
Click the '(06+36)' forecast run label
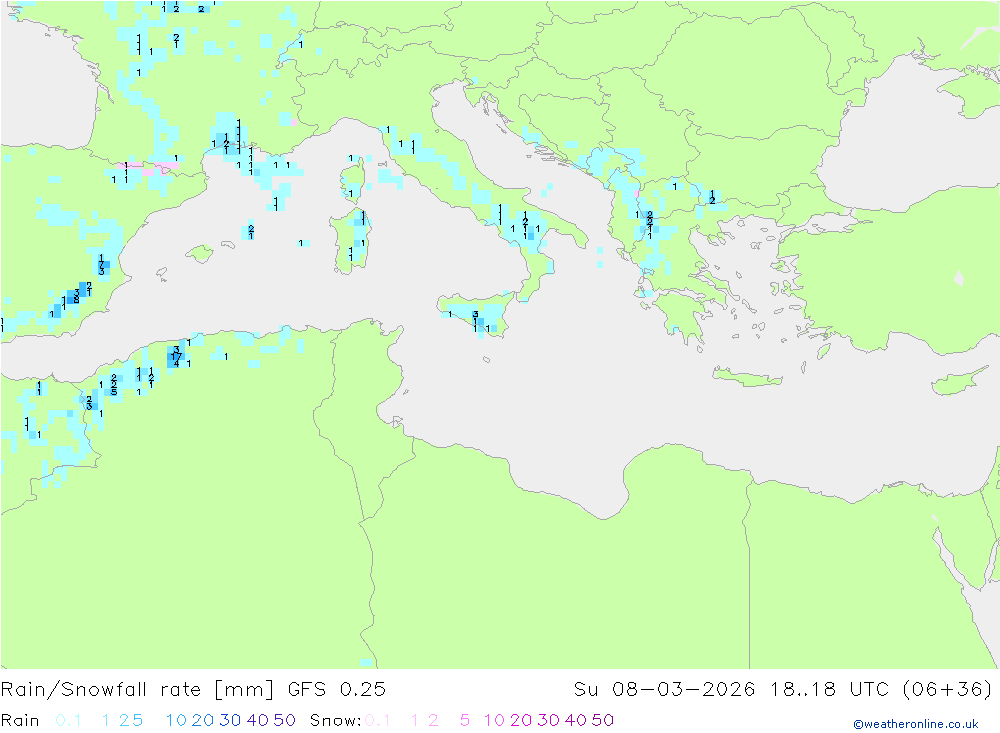[948, 690]
